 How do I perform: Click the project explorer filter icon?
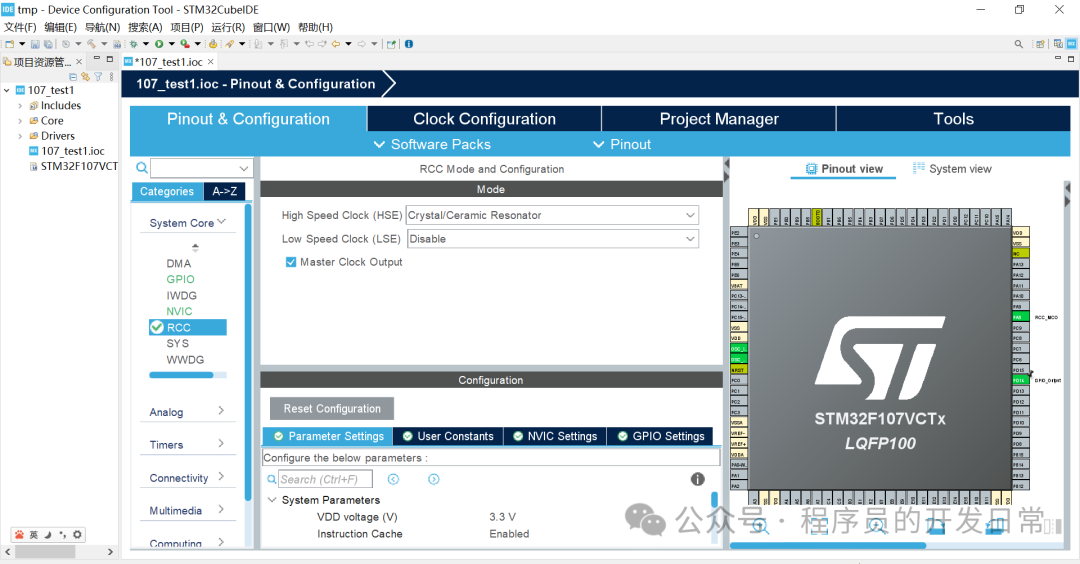[x=98, y=77]
